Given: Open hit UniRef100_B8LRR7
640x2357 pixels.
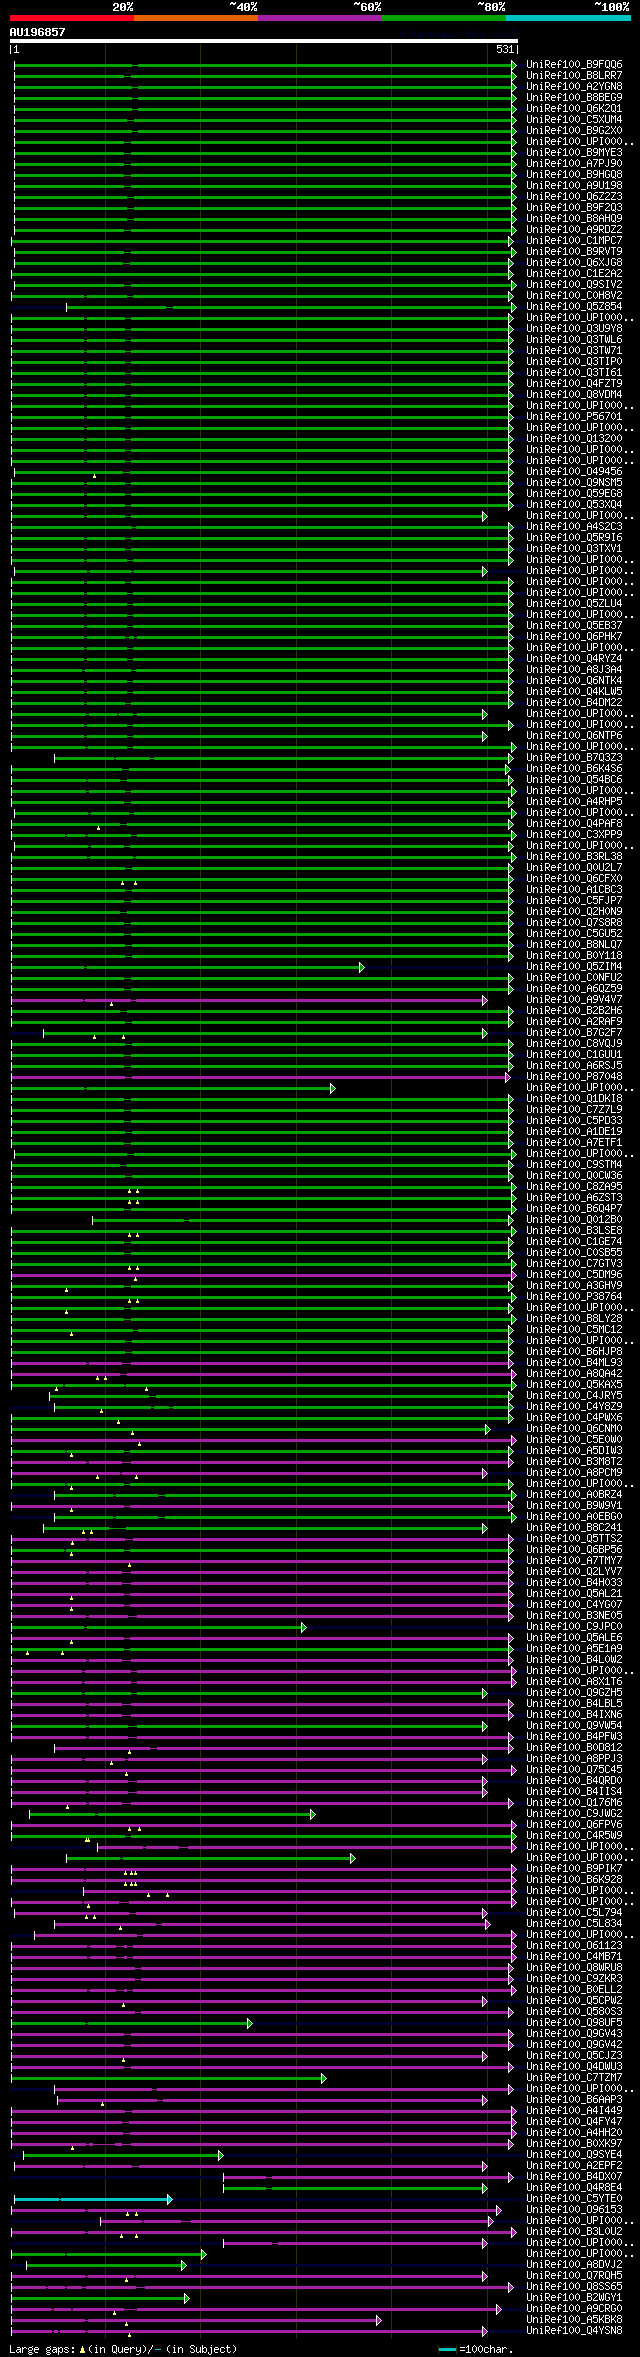Looking at the screenshot, I should tap(574, 75).
